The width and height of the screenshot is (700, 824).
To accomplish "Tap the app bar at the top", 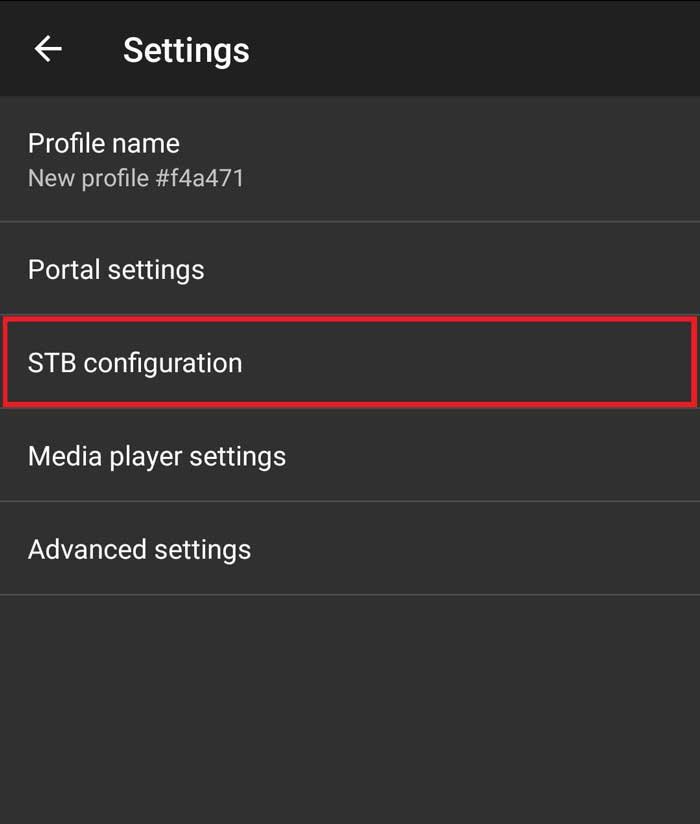I will [350, 47].
